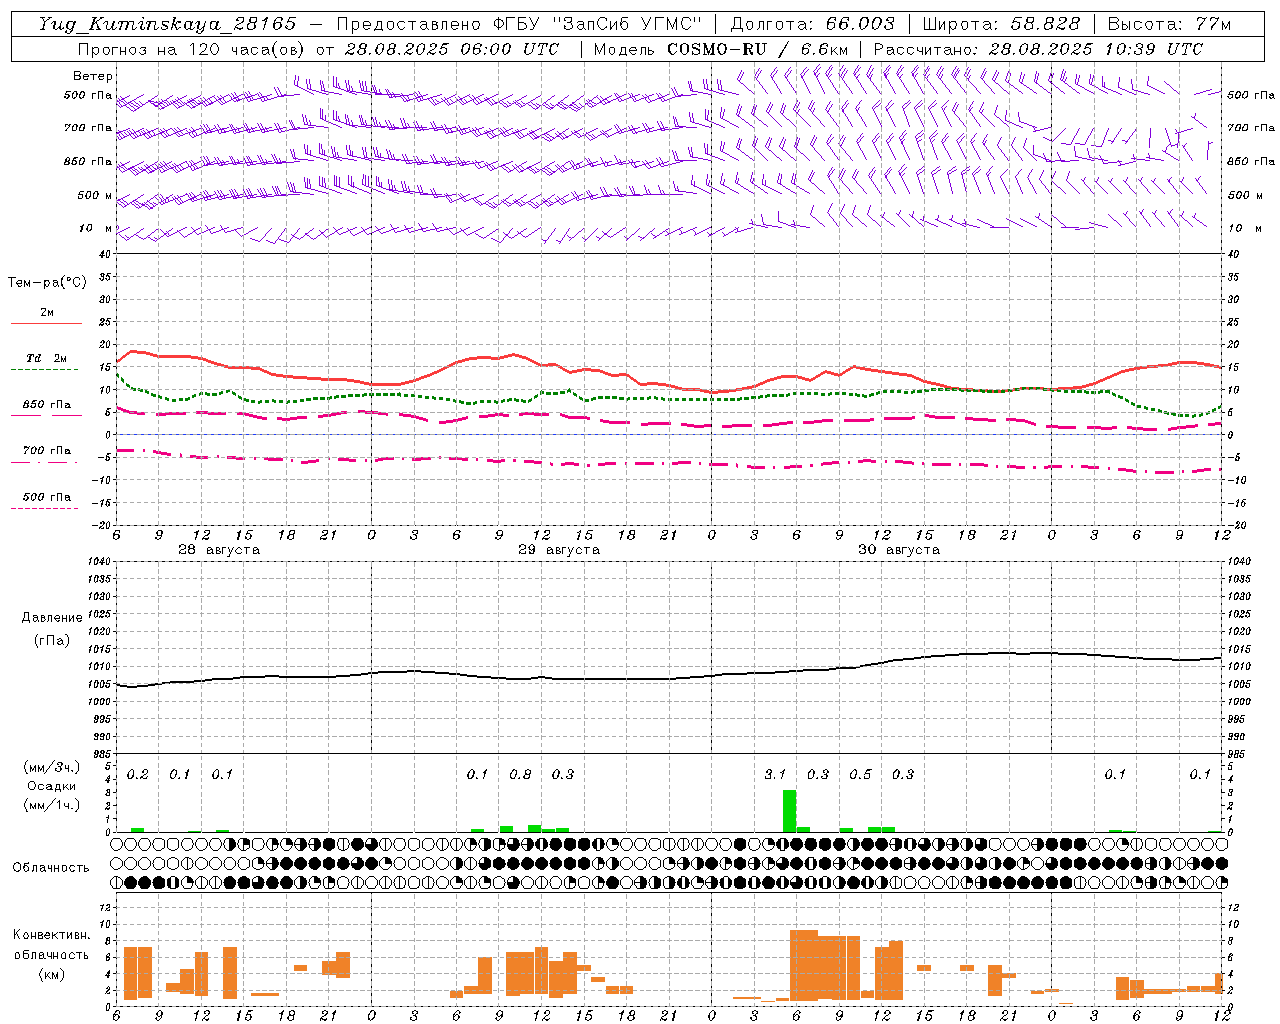Click the 30 августа date label
The image size is (1280, 1024).
pos(899,550)
